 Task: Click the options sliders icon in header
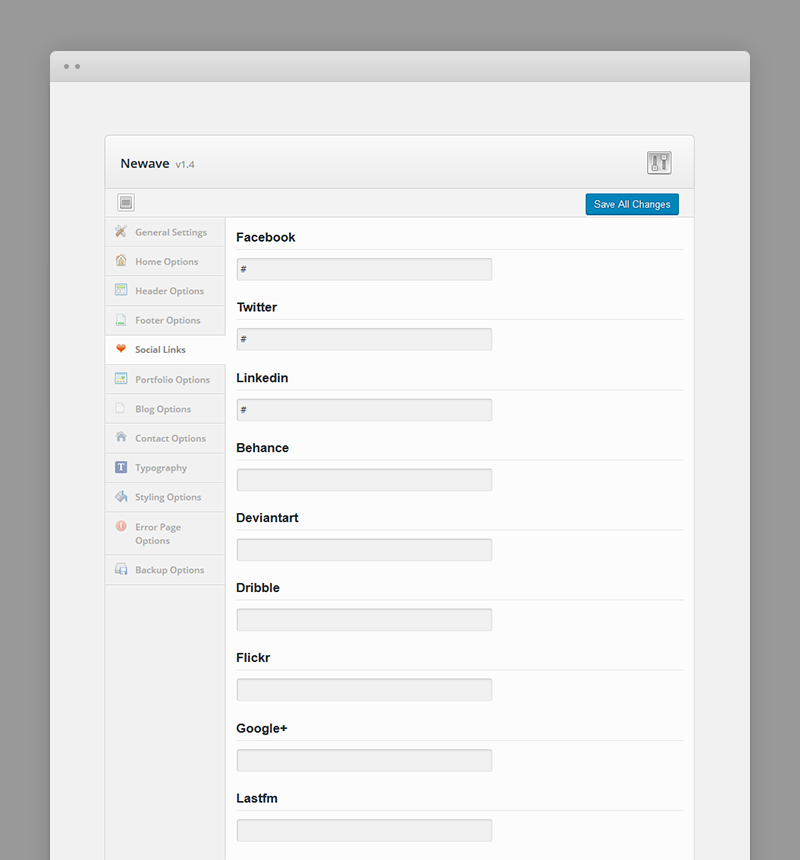(x=659, y=163)
